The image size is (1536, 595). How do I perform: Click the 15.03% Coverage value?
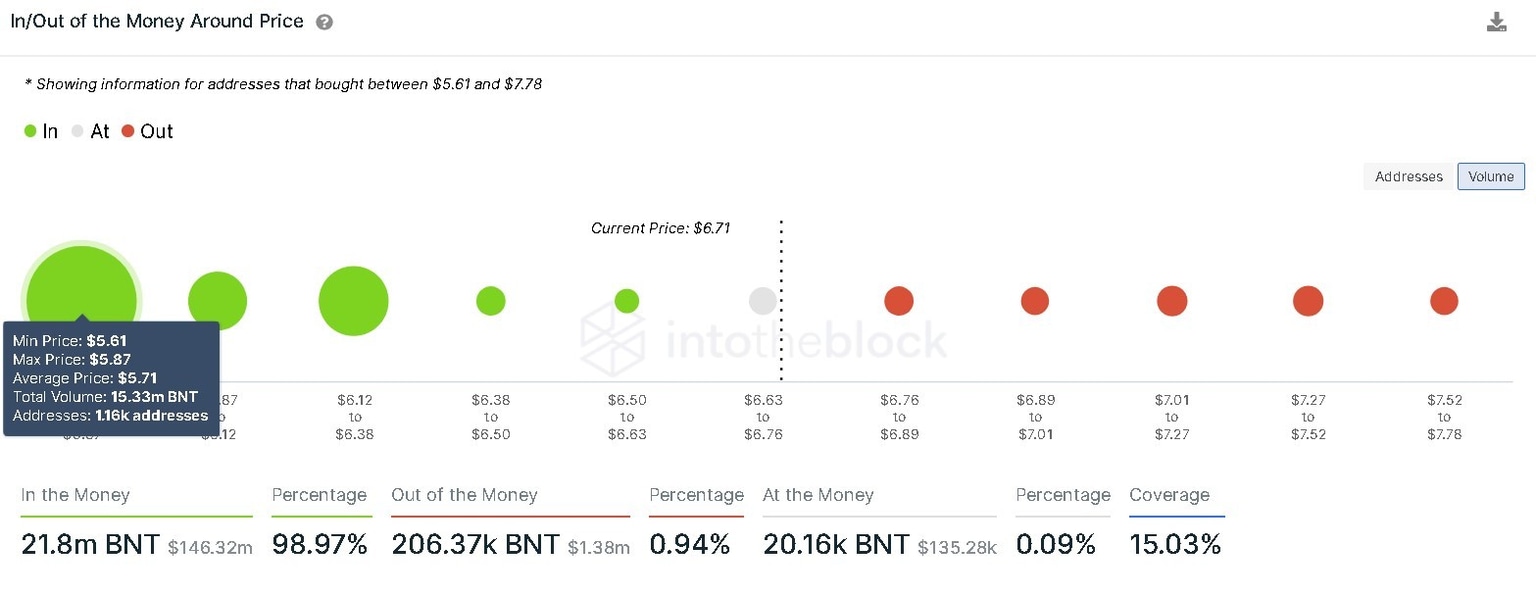pos(1177,544)
